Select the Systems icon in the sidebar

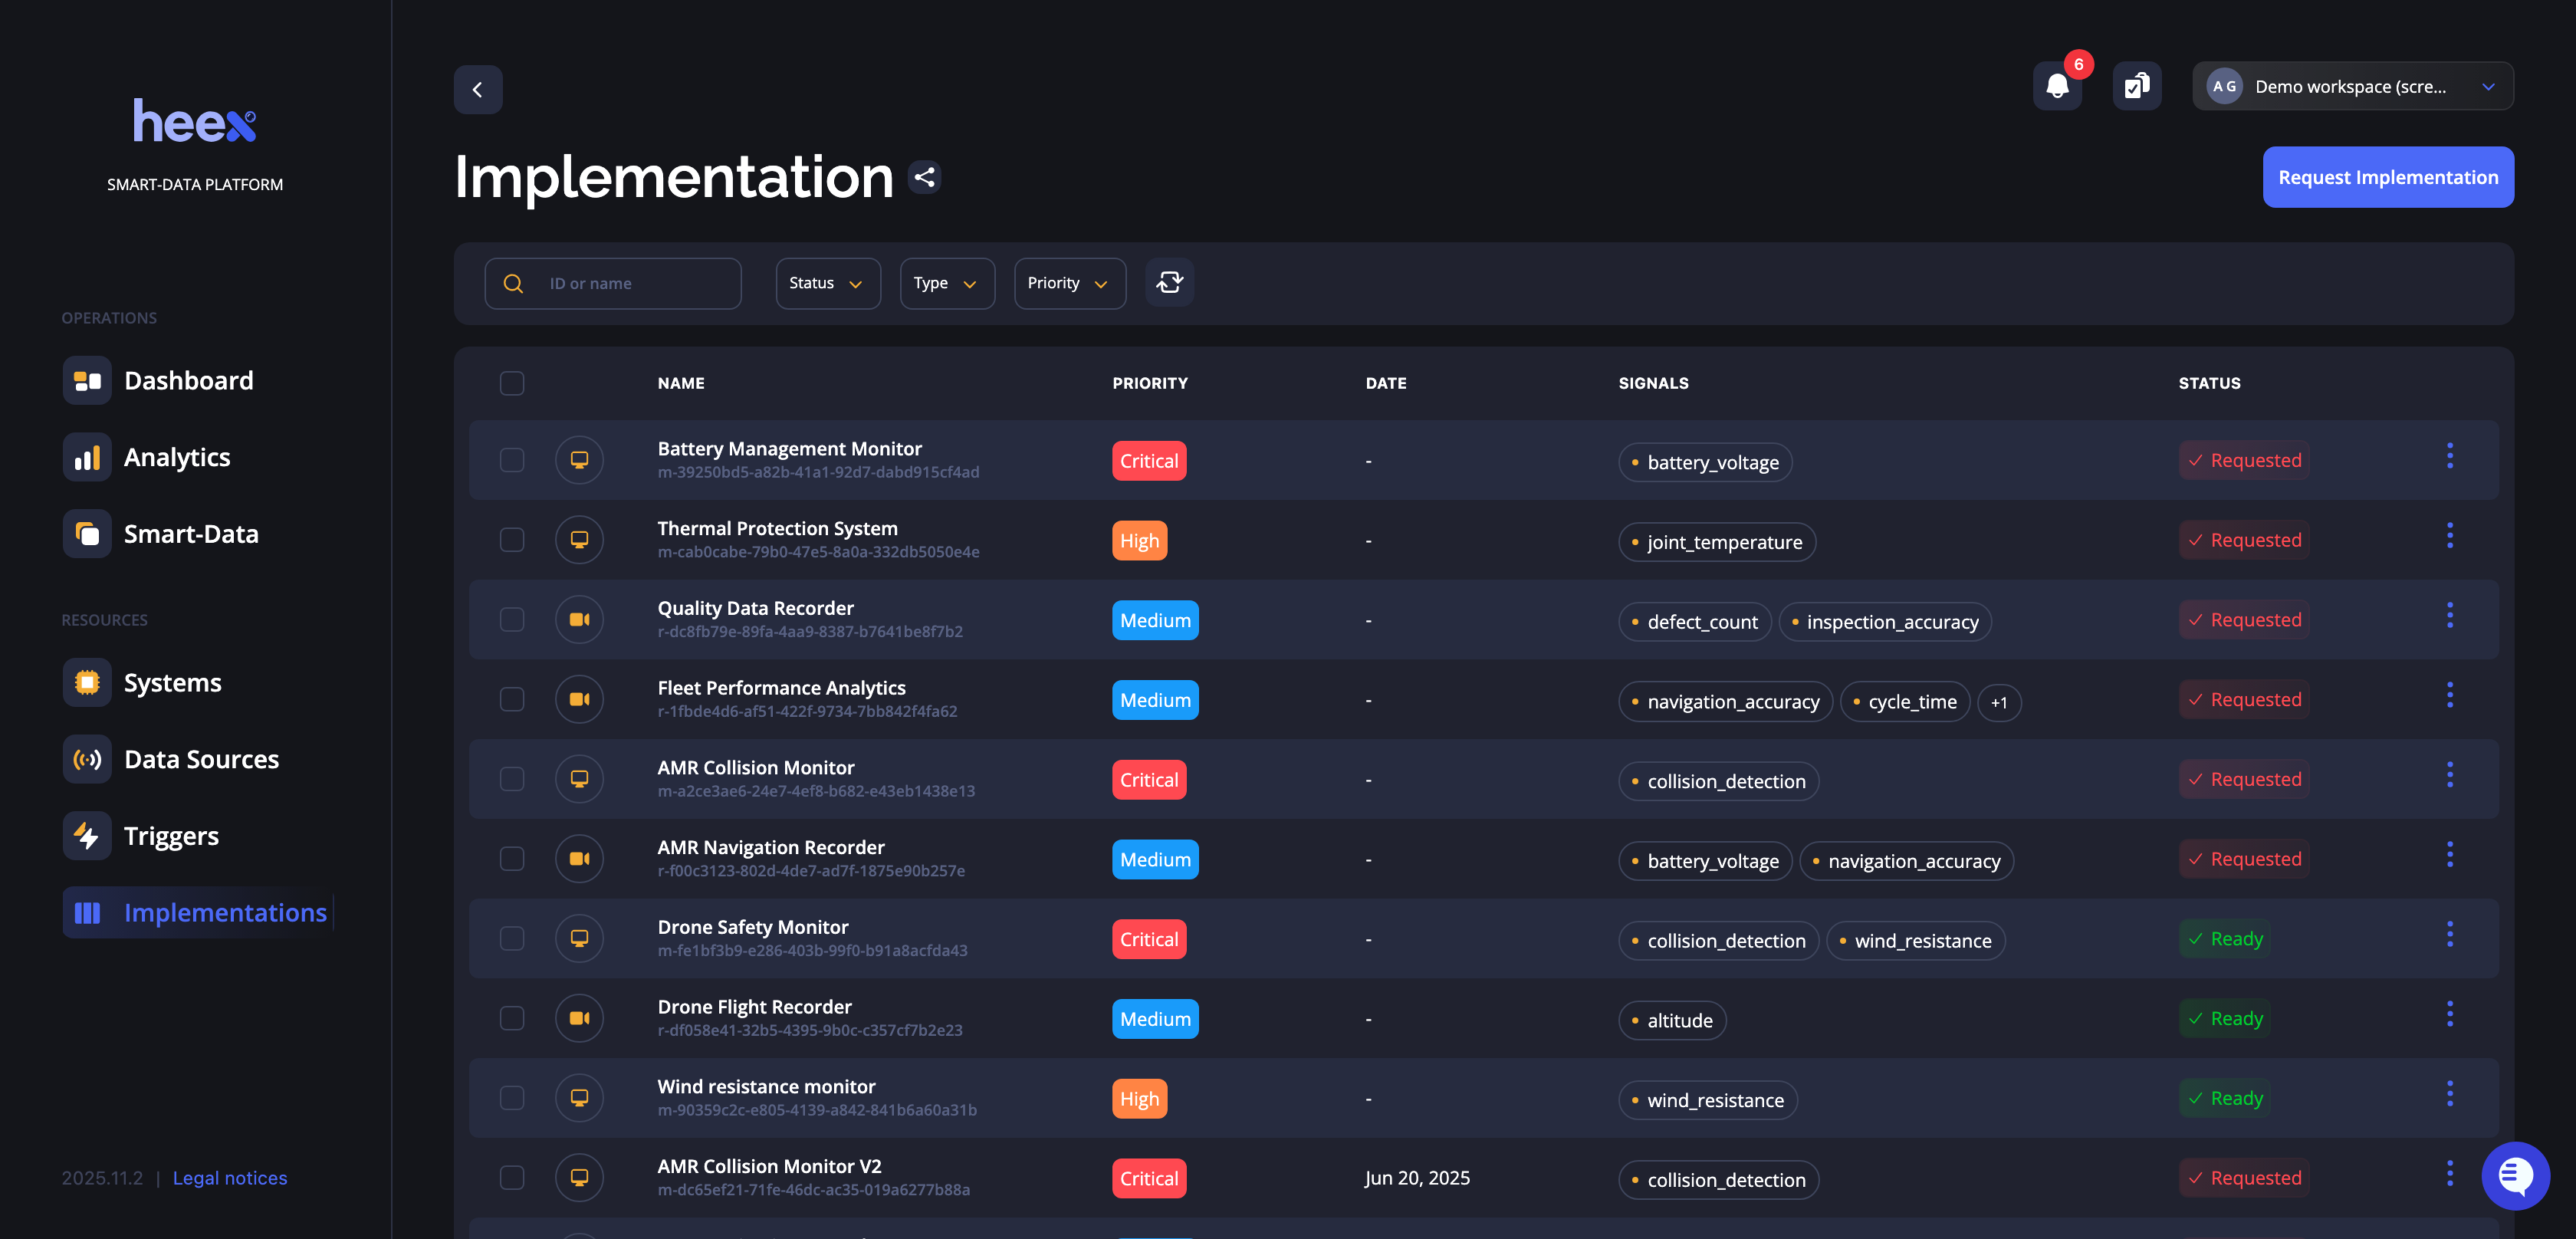pyautogui.click(x=87, y=682)
